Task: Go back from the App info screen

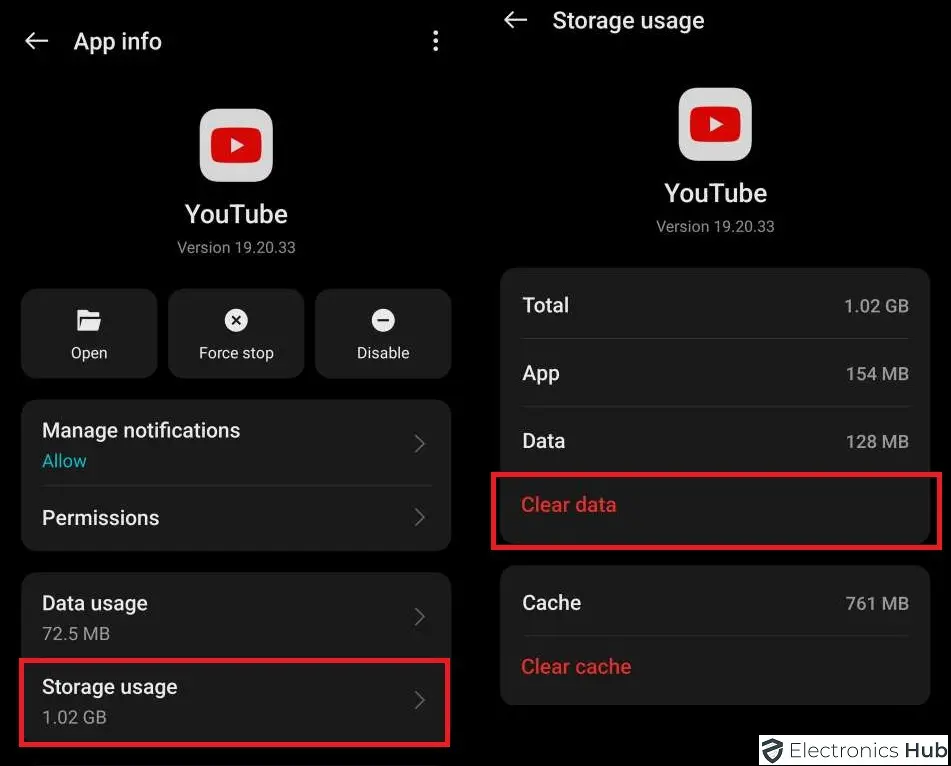Action: pyautogui.click(x=36, y=41)
